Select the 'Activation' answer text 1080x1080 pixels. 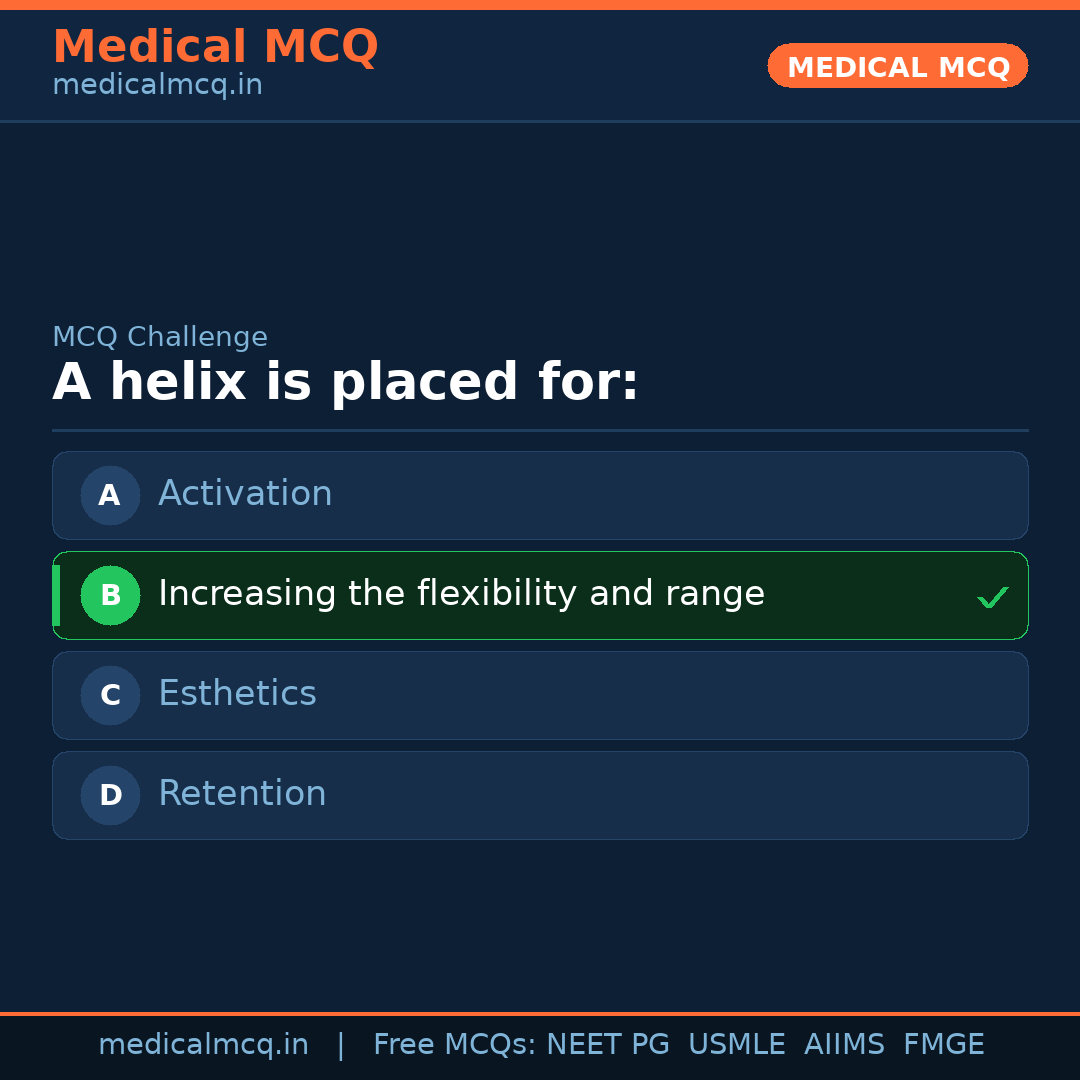pos(245,494)
